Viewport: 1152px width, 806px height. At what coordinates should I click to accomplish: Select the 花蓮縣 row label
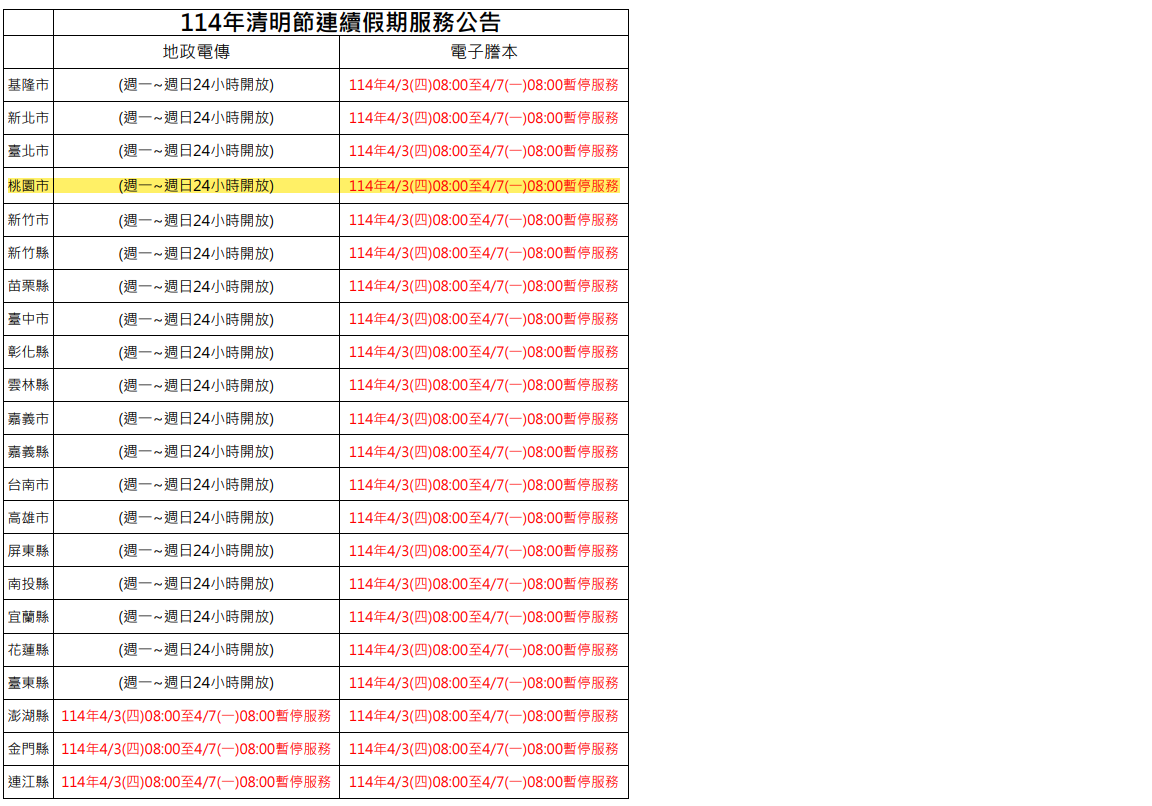pos(29,650)
